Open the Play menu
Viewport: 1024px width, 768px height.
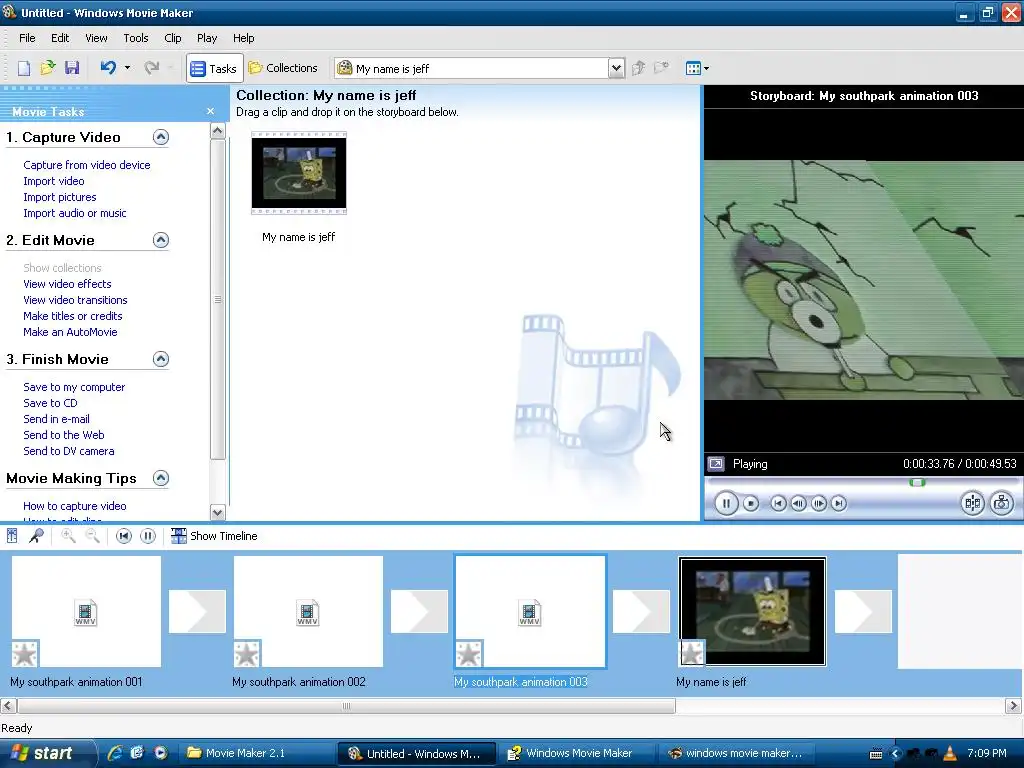207,38
